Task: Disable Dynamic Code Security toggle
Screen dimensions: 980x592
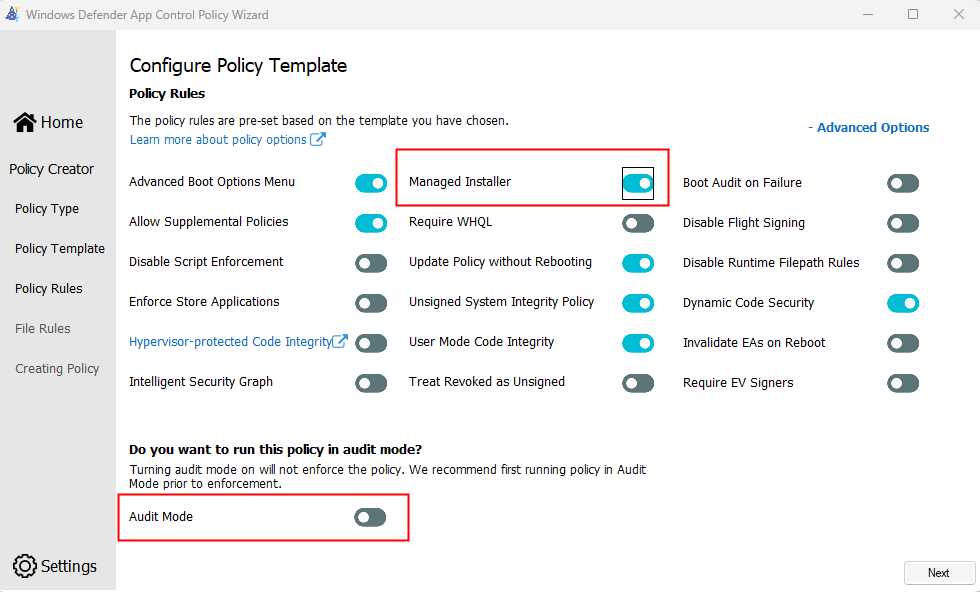Action: pos(903,303)
